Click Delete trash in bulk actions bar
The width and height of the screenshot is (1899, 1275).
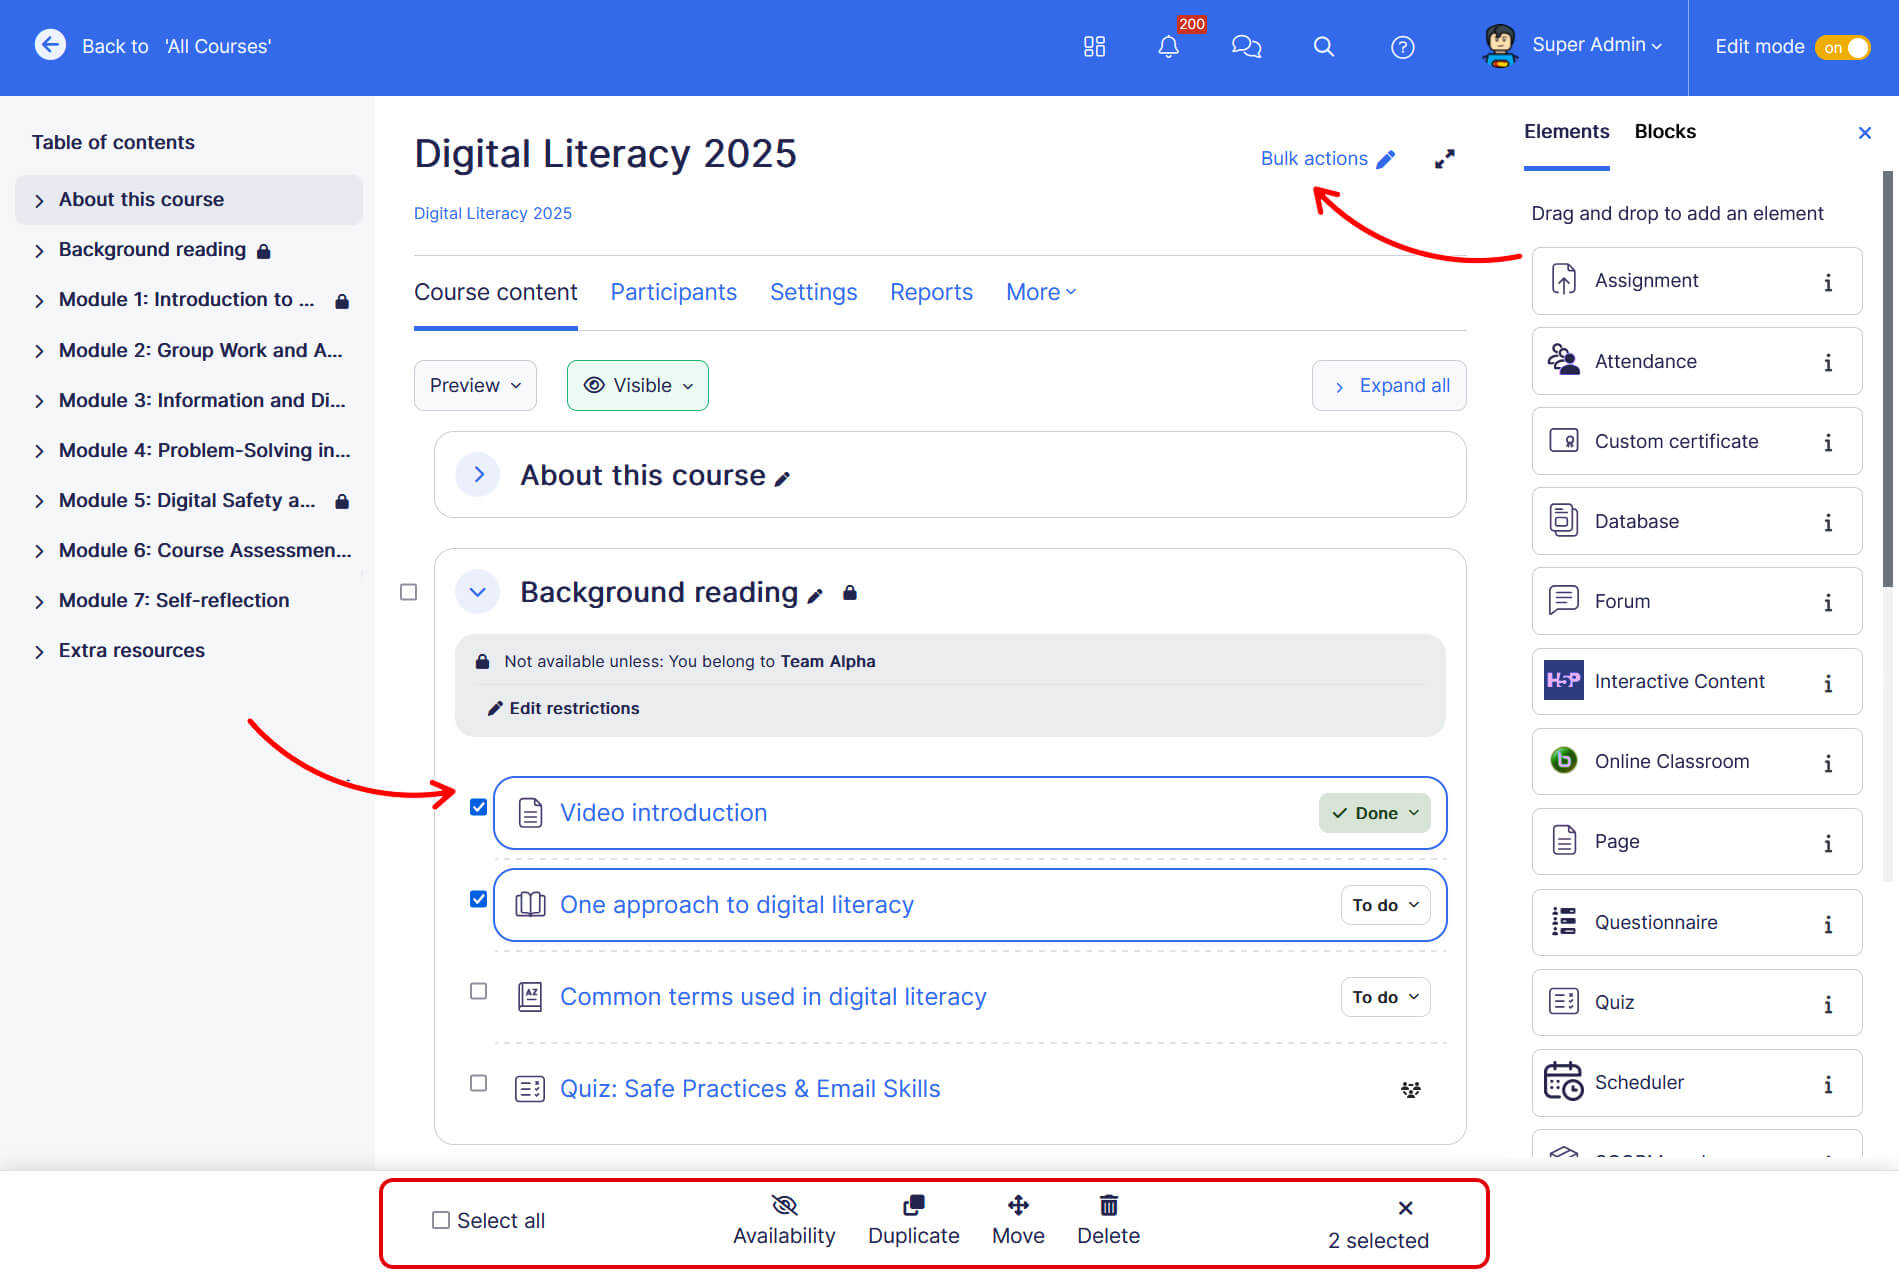[x=1108, y=1220]
